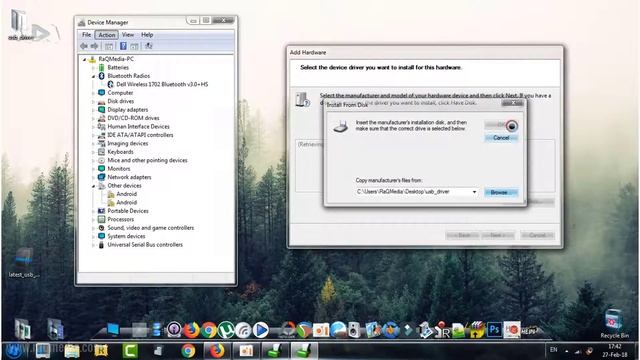Collapse the Bluetooth Radios node
This screenshot has height=360, width=640.
click(x=93, y=76)
